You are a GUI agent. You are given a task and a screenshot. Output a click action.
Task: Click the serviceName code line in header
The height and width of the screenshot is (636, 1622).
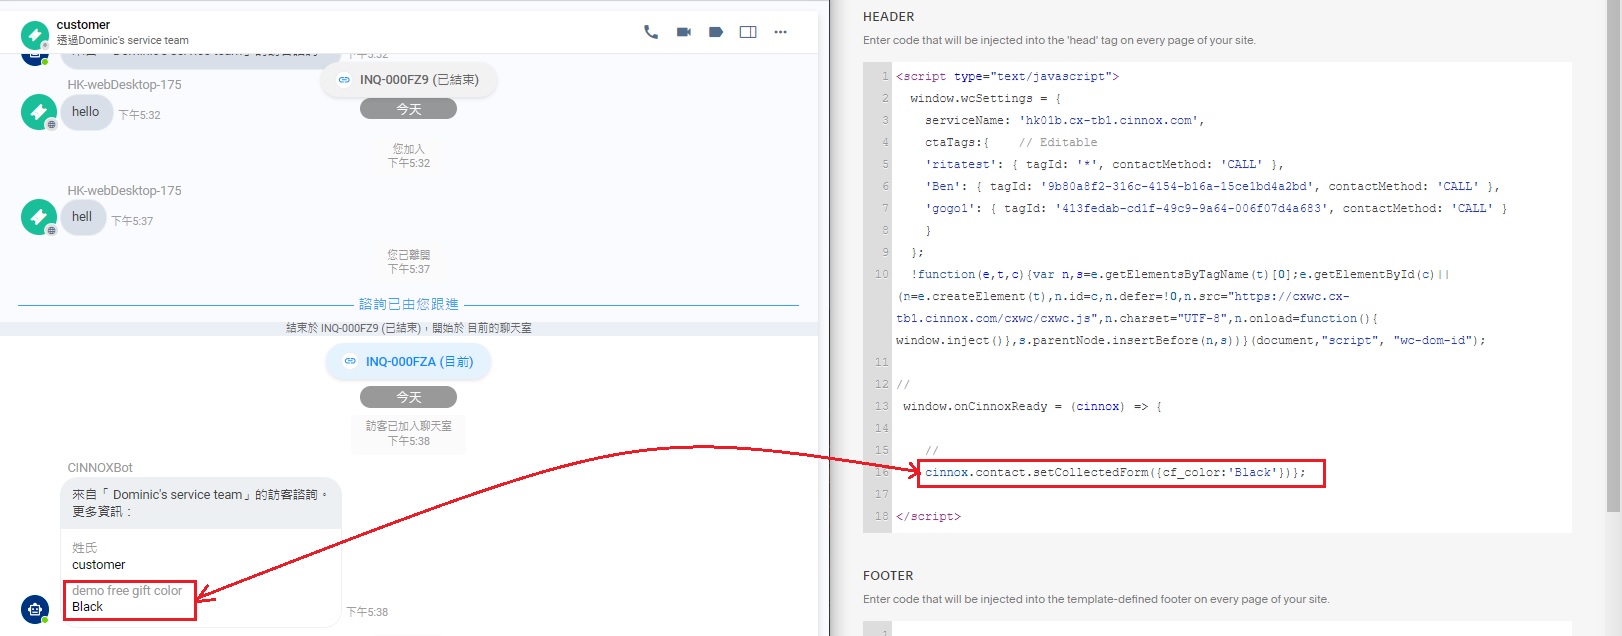(x=1064, y=121)
